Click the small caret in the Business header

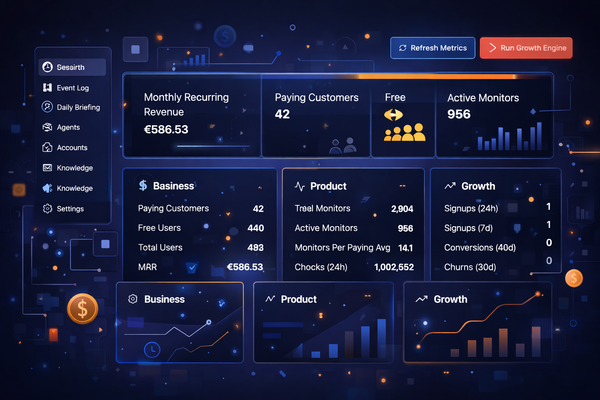(x=260, y=188)
